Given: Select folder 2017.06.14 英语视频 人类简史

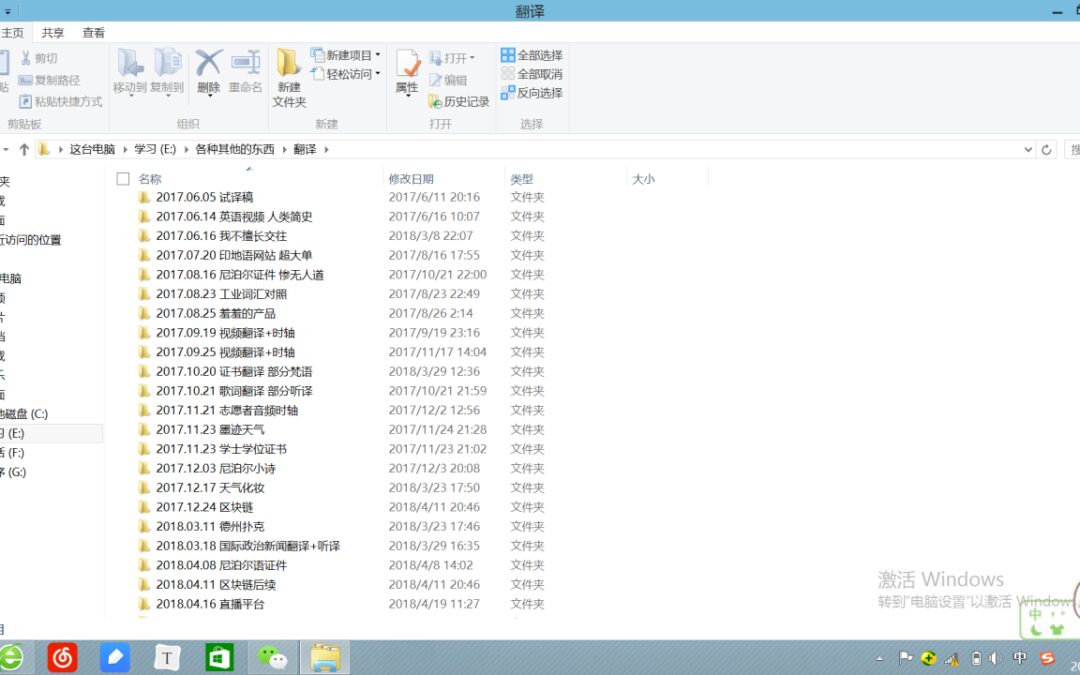Looking at the screenshot, I should 234,216.
